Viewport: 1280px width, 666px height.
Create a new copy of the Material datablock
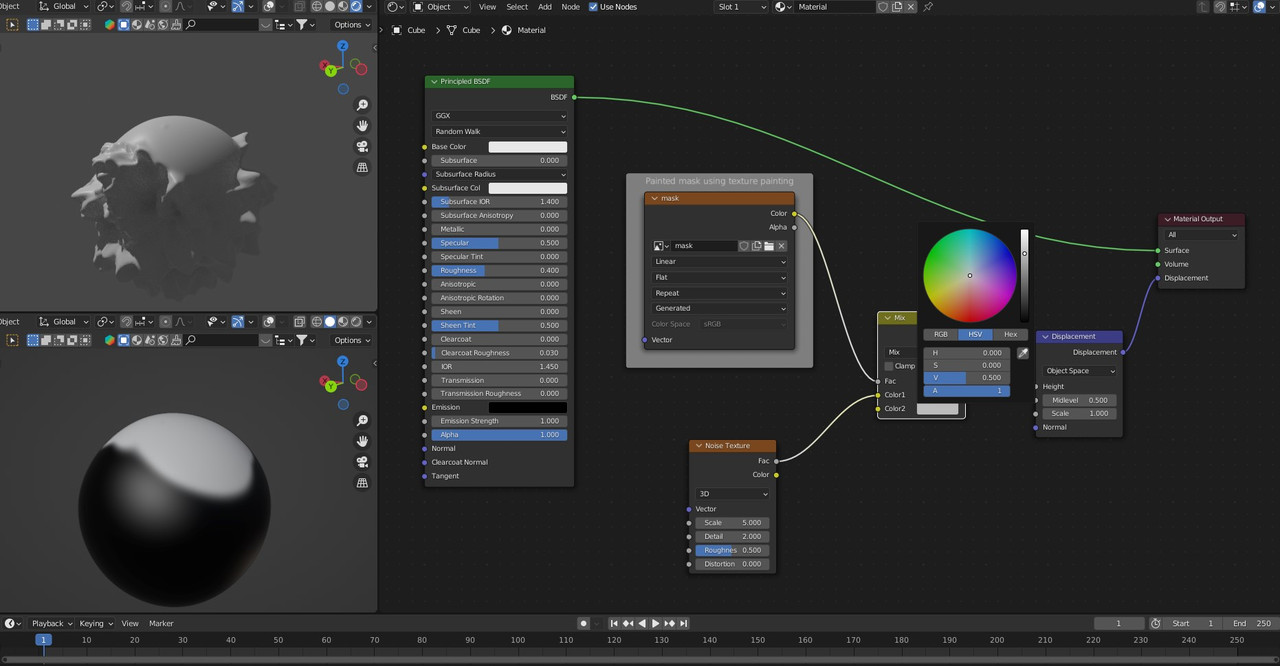pos(897,7)
